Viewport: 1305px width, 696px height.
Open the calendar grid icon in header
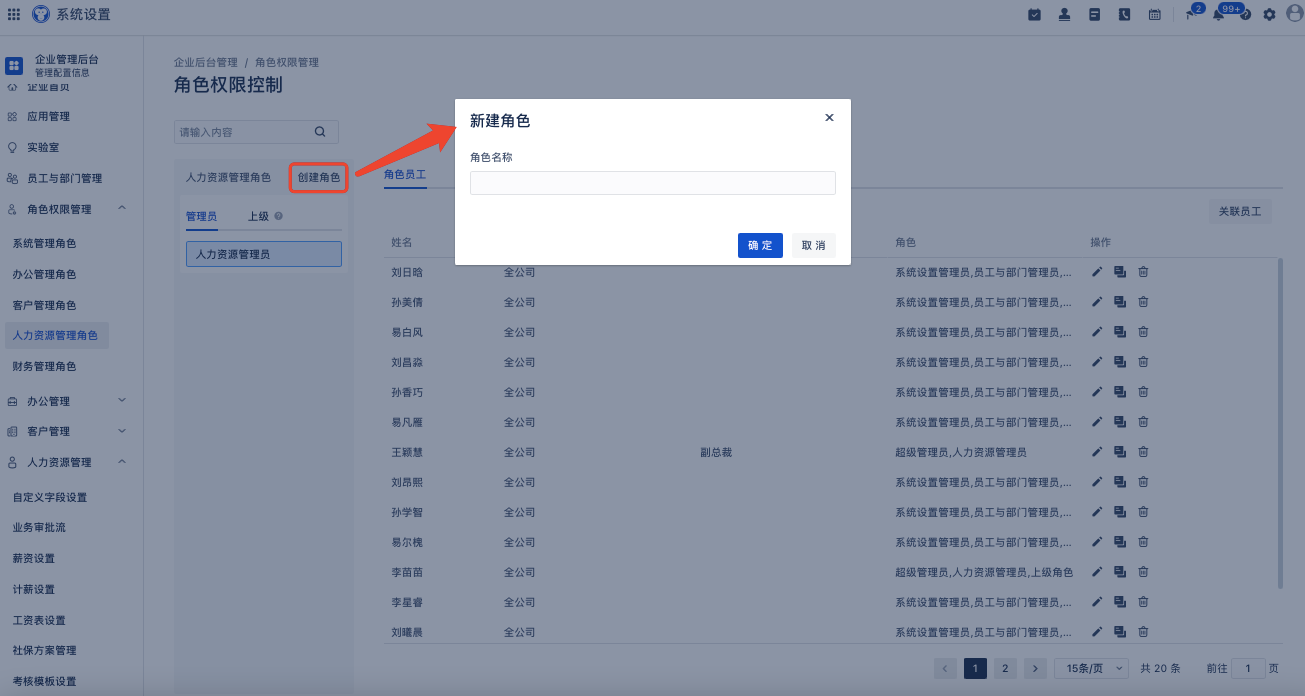pyautogui.click(x=1155, y=14)
